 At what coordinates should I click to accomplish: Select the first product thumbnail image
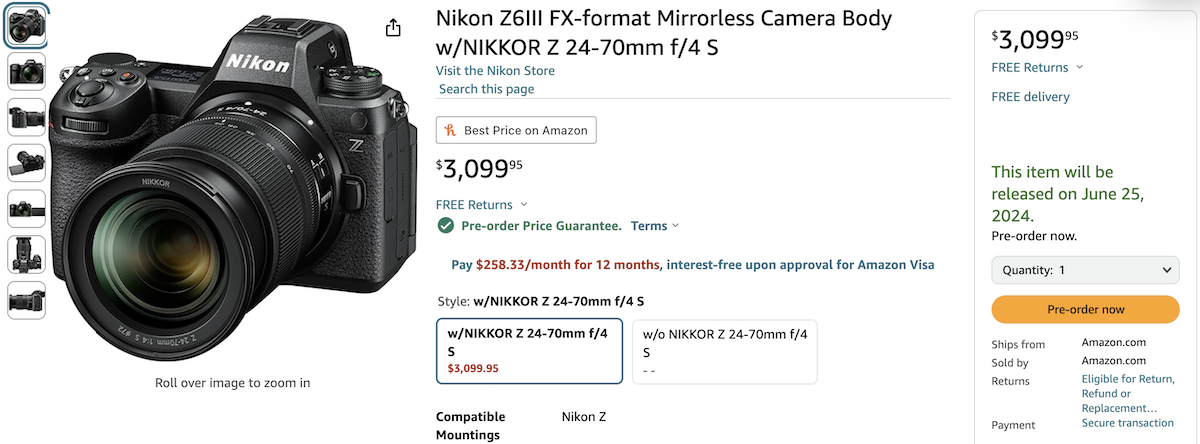click(x=26, y=26)
